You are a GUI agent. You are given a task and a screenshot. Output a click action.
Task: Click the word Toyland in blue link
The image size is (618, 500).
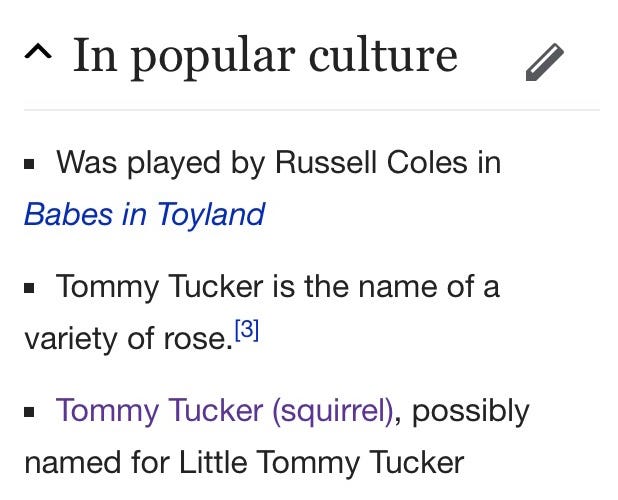point(211,214)
